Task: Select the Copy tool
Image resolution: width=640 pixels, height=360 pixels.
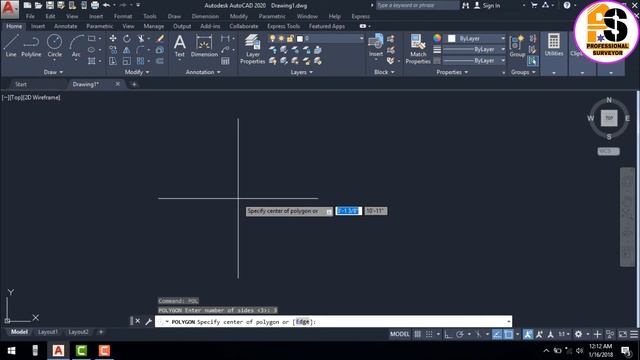Action: tap(113, 50)
